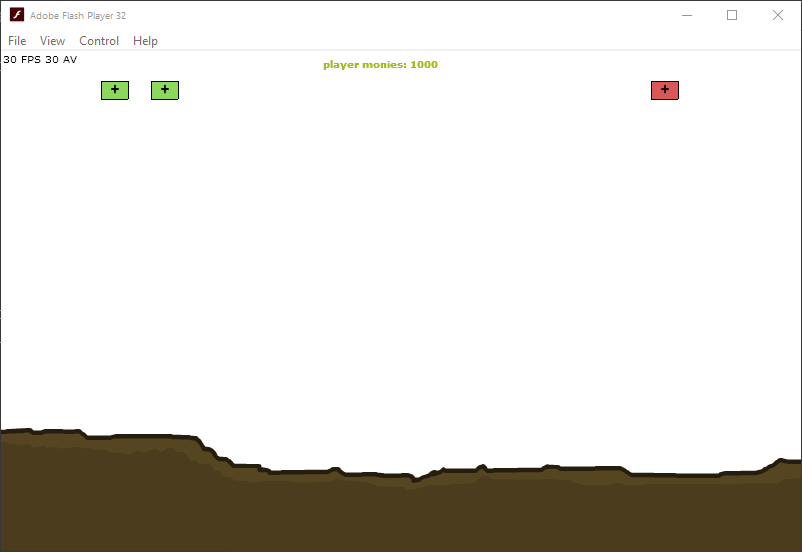Open the Help menu
This screenshot has height=552, width=802.
tap(145, 41)
